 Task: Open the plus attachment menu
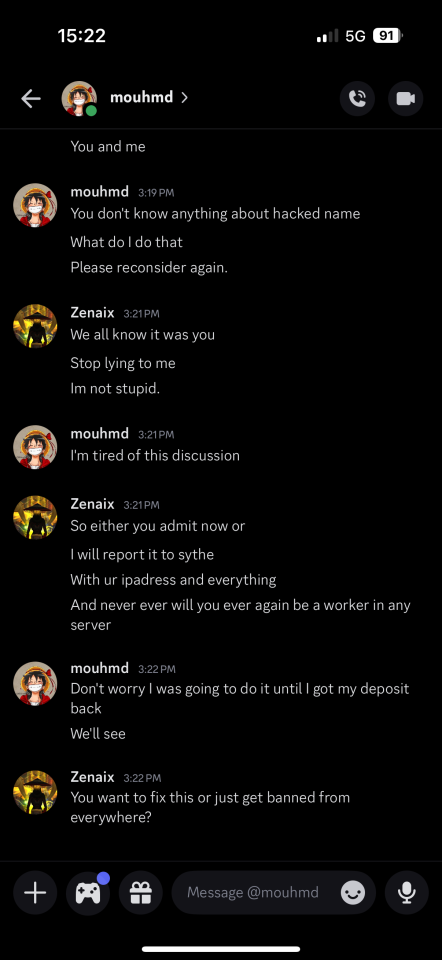click(x=35, y=893)
